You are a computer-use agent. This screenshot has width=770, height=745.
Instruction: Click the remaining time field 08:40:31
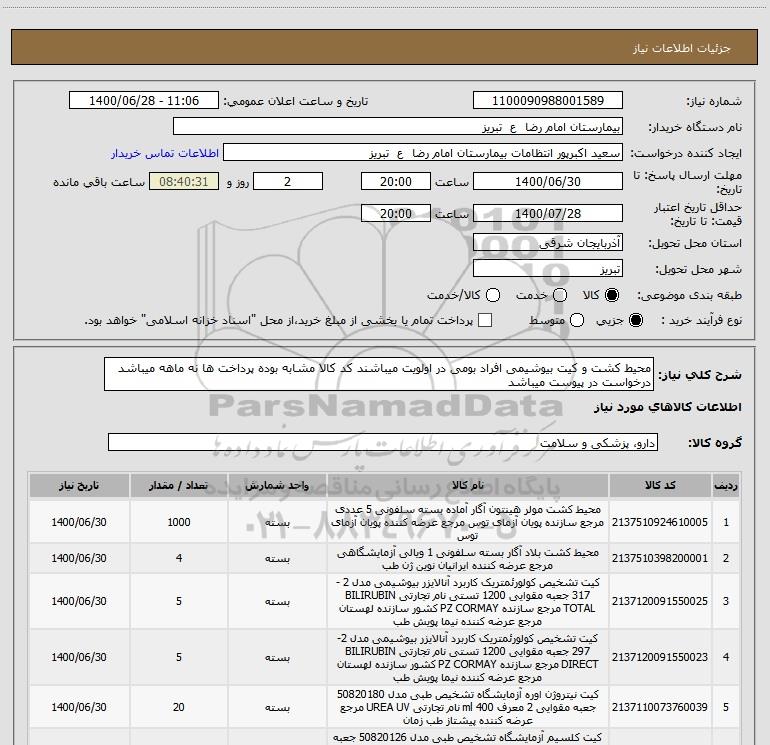click(184, 181)
